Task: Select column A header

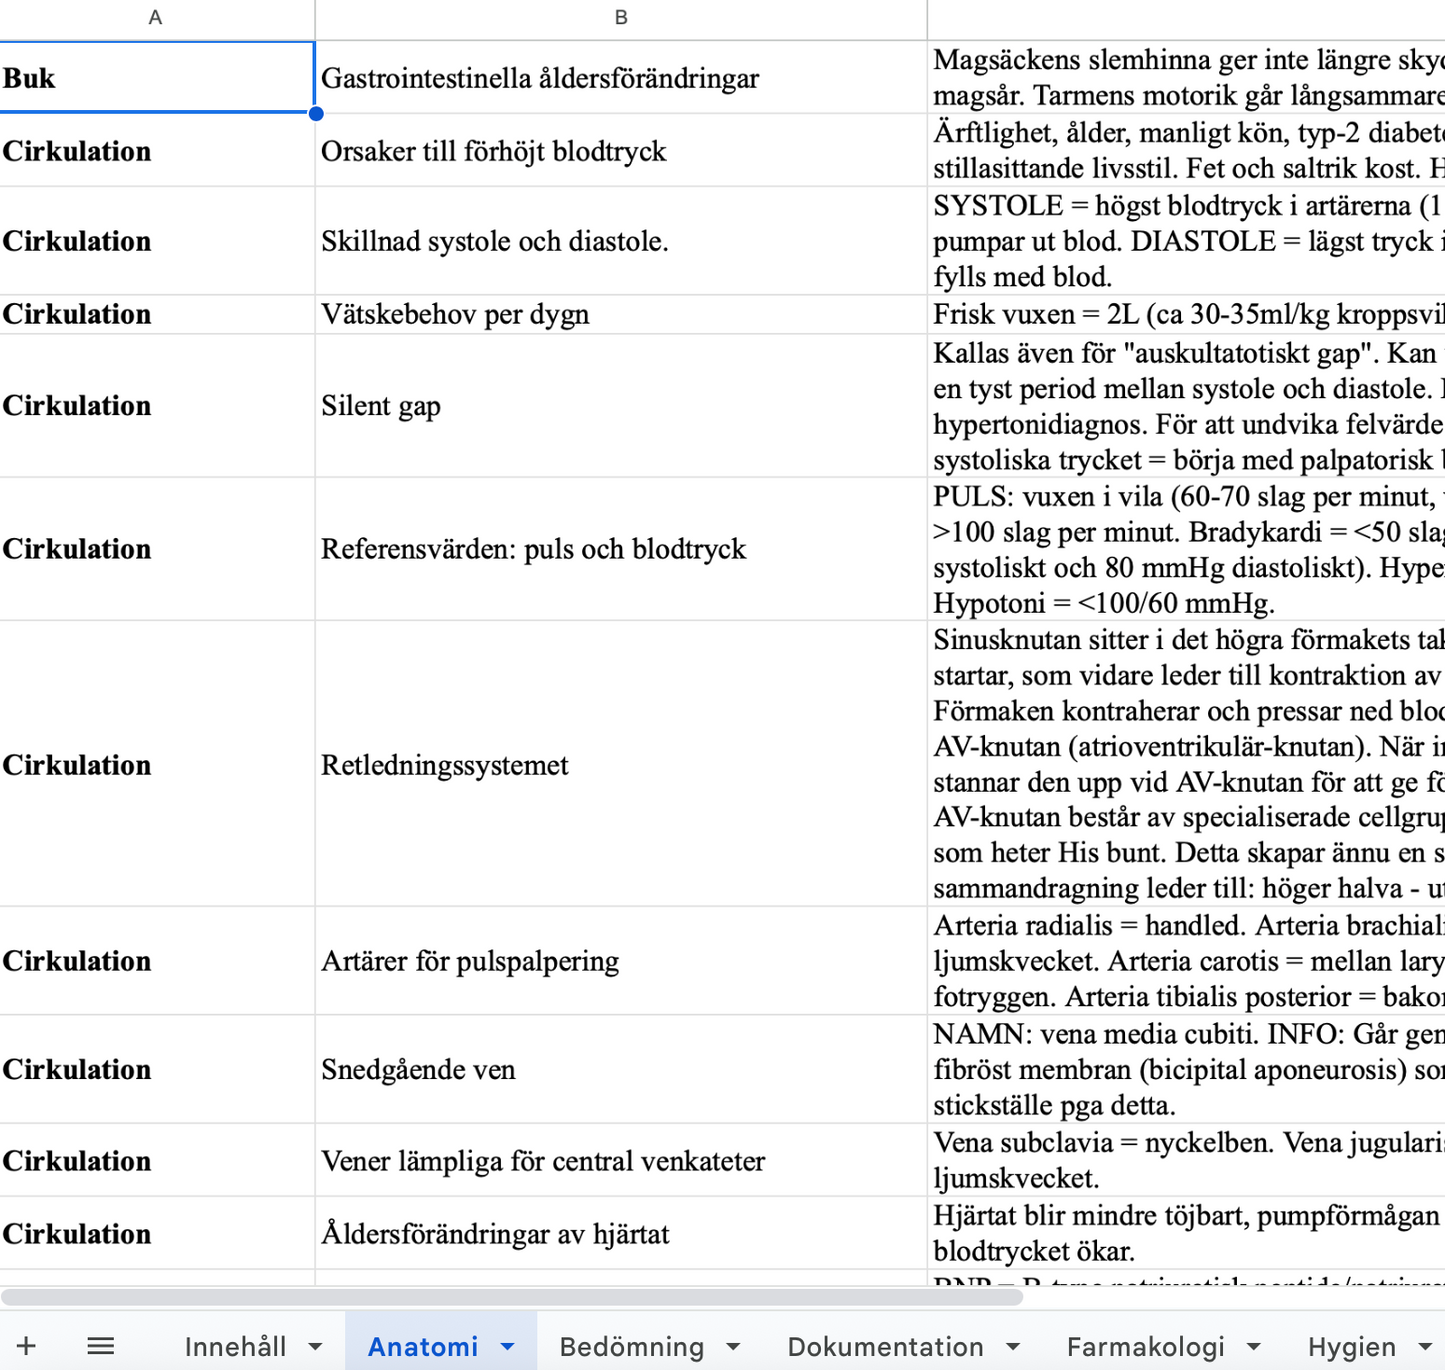Action: point(156,17)
